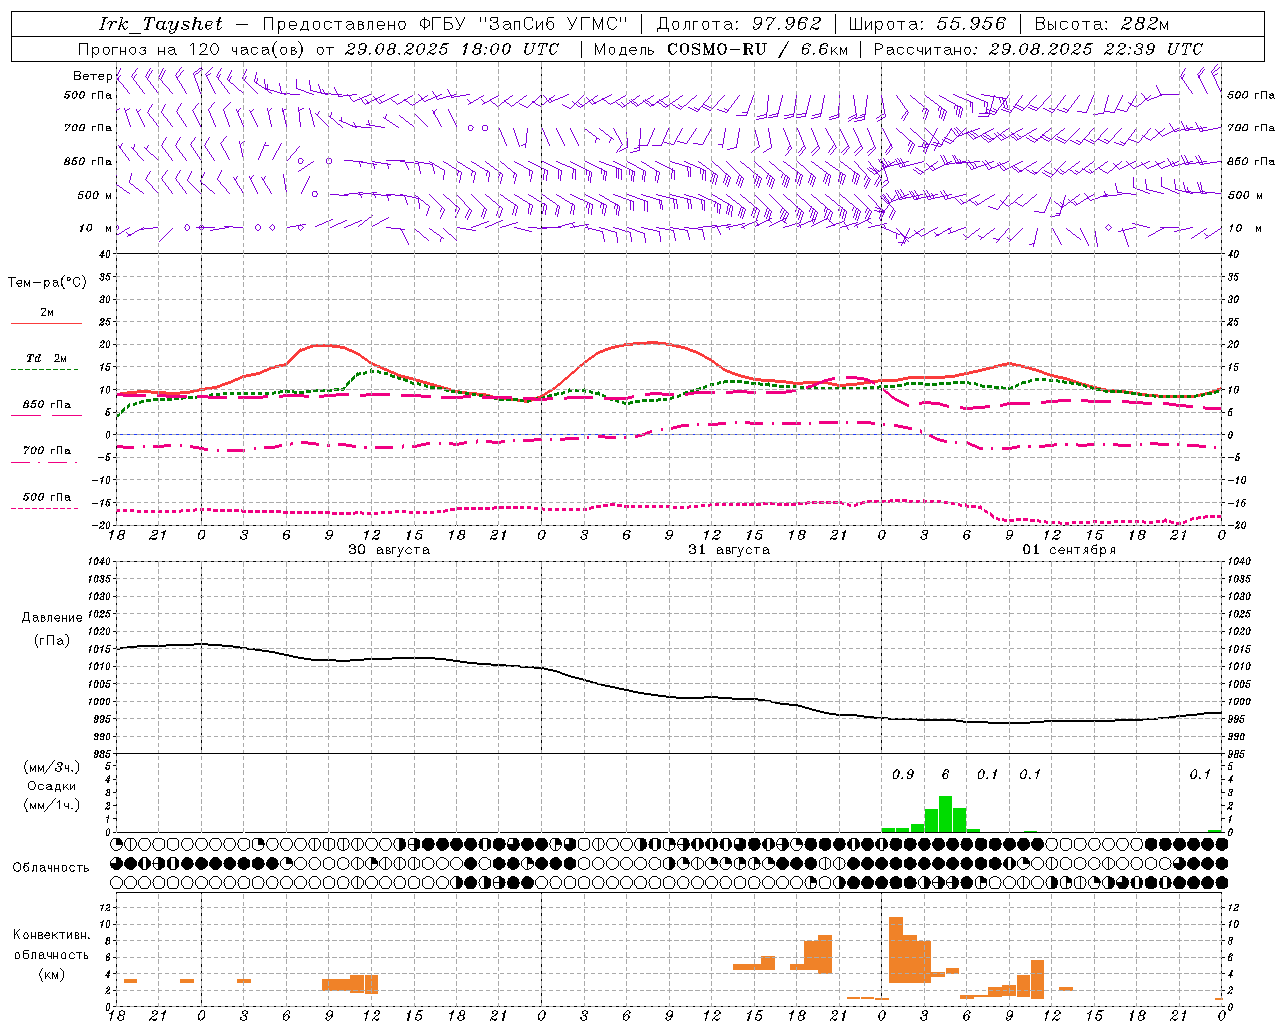Click the Широта: 55.956 value

click(929, 24)
